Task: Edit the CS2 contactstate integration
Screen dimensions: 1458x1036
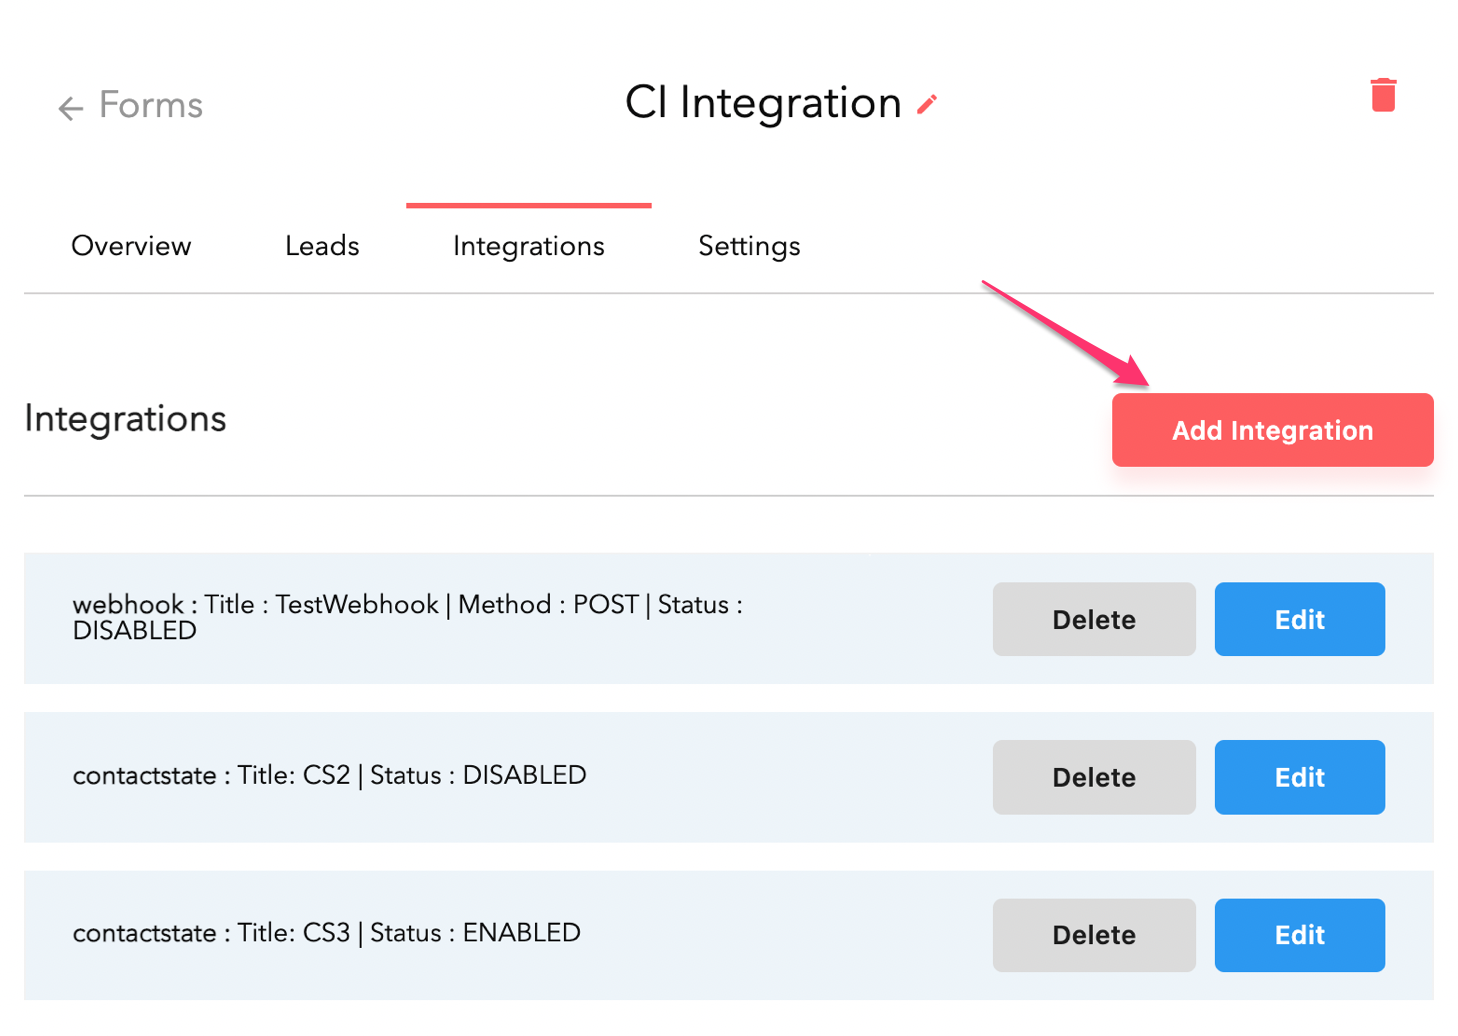Action: coord(1299,777)
